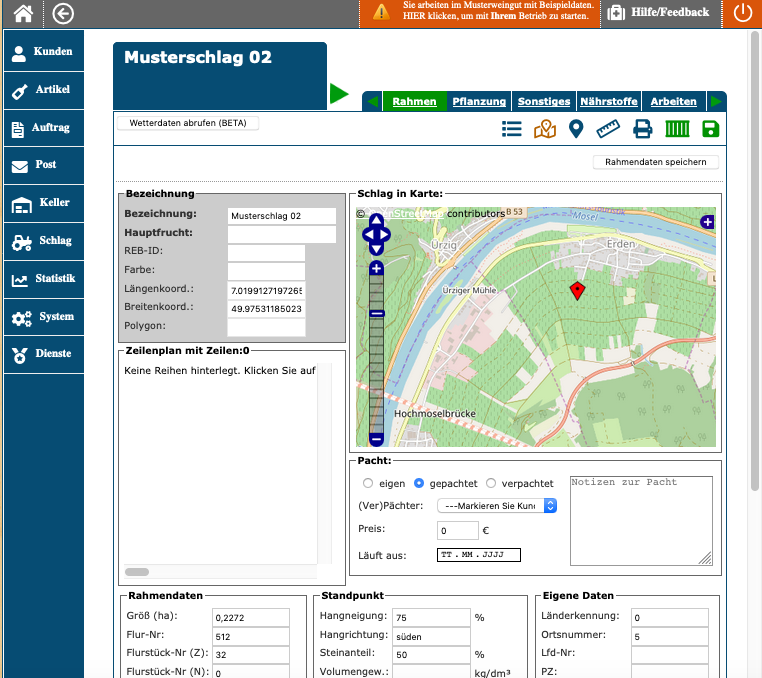The image size is (762, 678).
Task: Click the power logout icon
Action: [x=742, y=13]
